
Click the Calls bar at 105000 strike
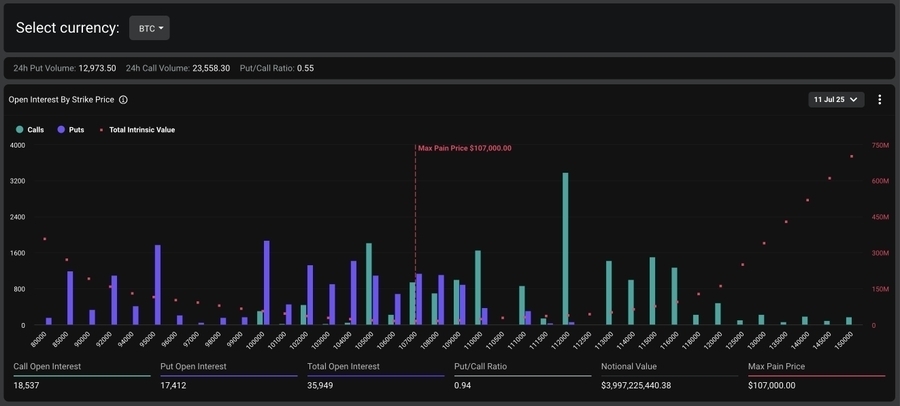pyautogui.click(x=369, y=284)
